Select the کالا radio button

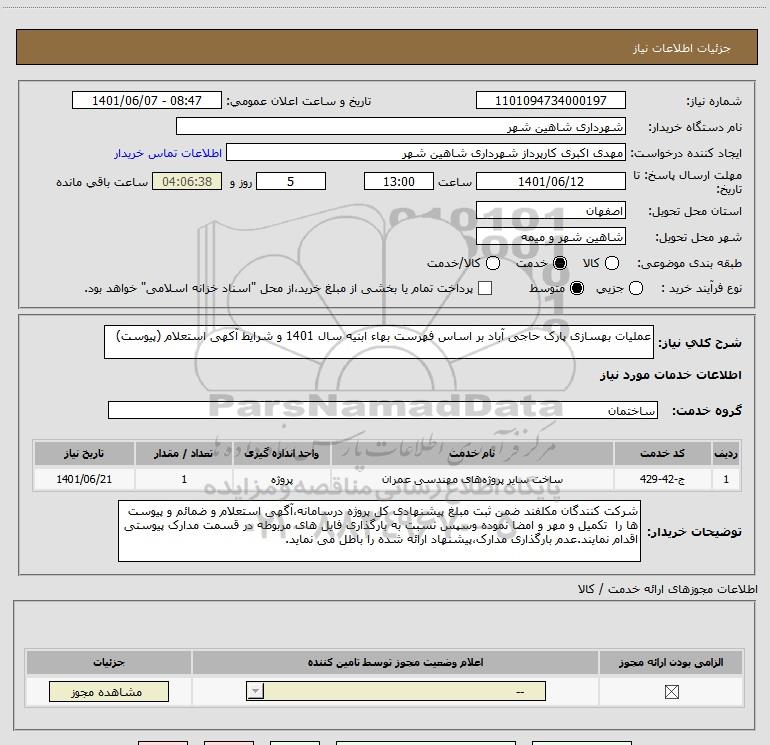611,263
